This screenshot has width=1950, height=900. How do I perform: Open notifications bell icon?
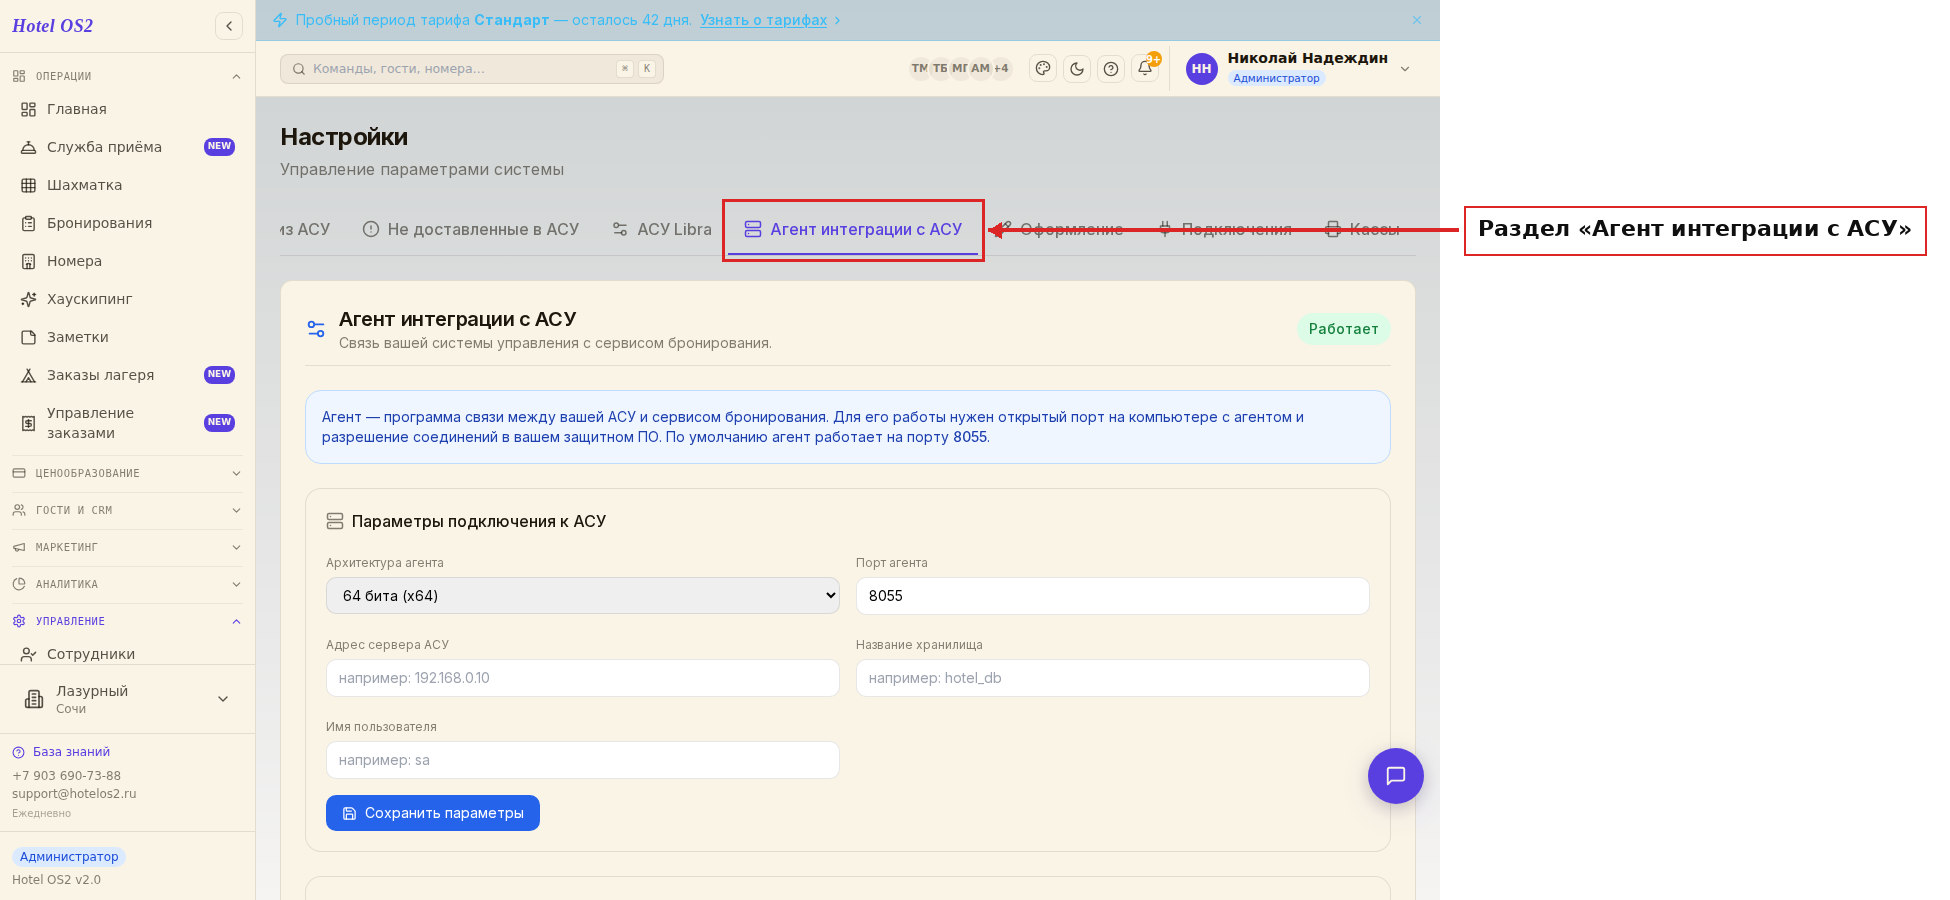tap(1145, 68)
